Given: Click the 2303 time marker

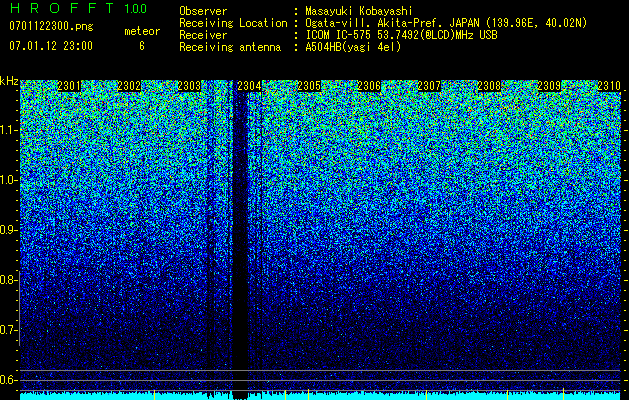Looking at the screenshot, I should coord(189,86).
